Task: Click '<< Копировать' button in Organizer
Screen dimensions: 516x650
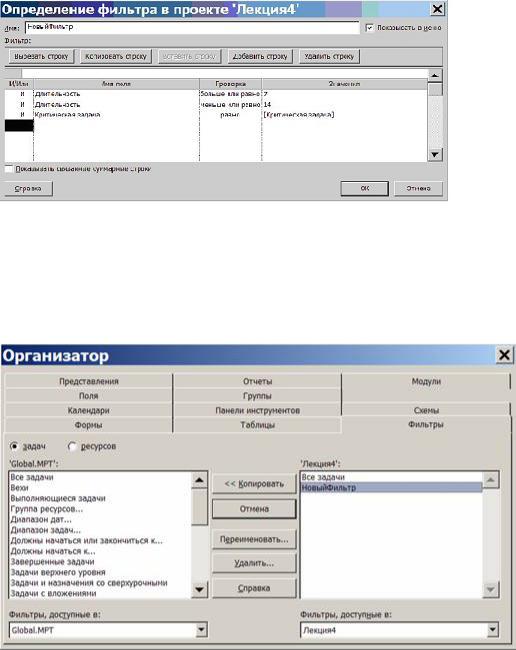Action: click(x=254, y=484)
